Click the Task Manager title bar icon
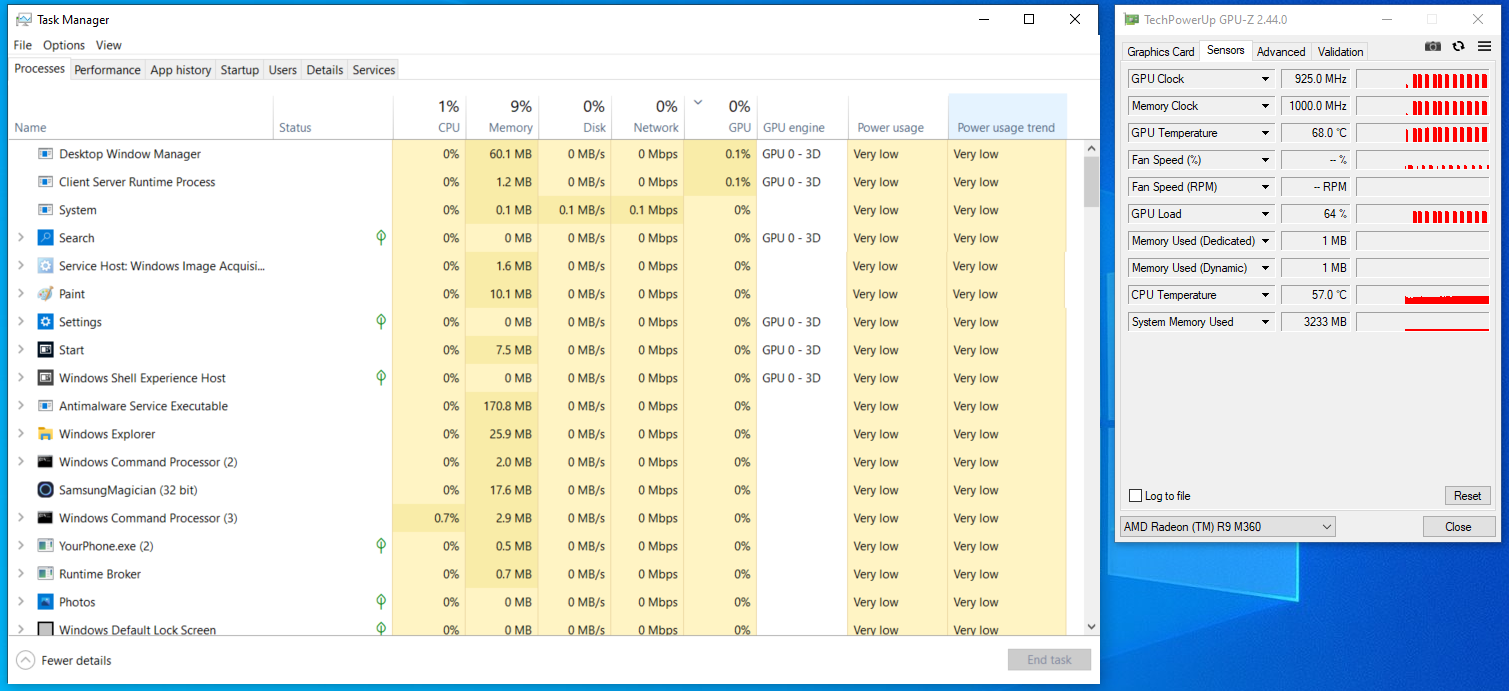This screenshot has height=691, width=1509. coord(24,20)
